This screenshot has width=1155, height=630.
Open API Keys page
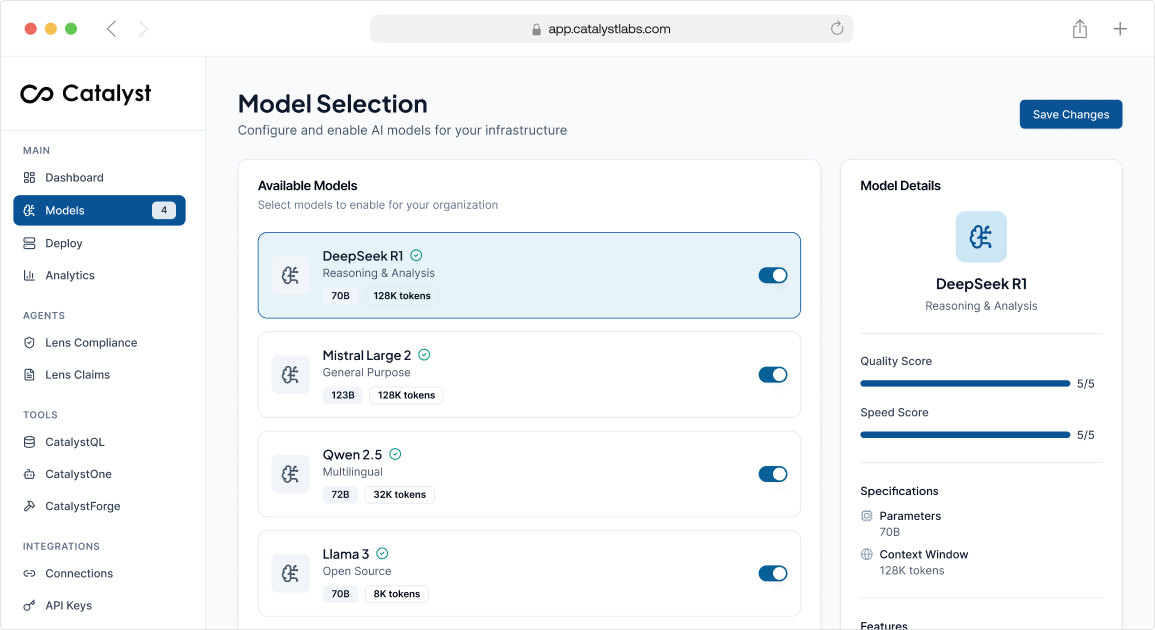pyautogui.click(x=99, y=606)
